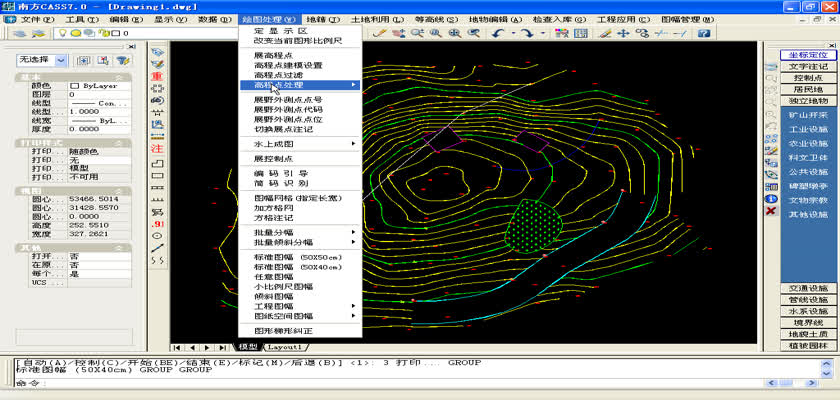Select 标准图幅 (50X50cm) menu entry
Image resolution: width=840 pixels, height=400 pixels.
click(298, 256)
